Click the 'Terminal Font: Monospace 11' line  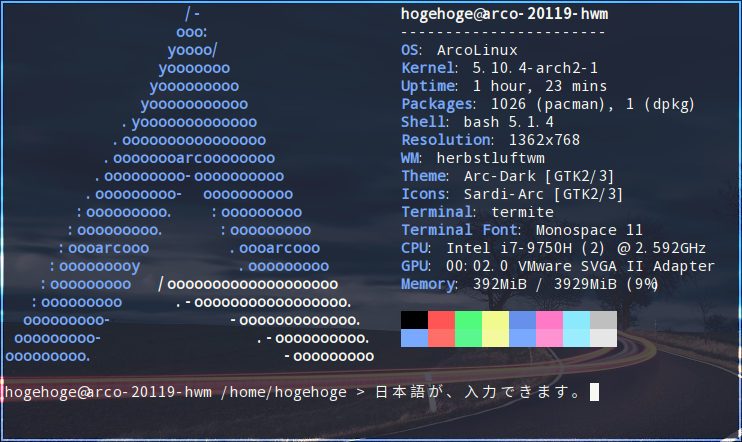point(522,230)
